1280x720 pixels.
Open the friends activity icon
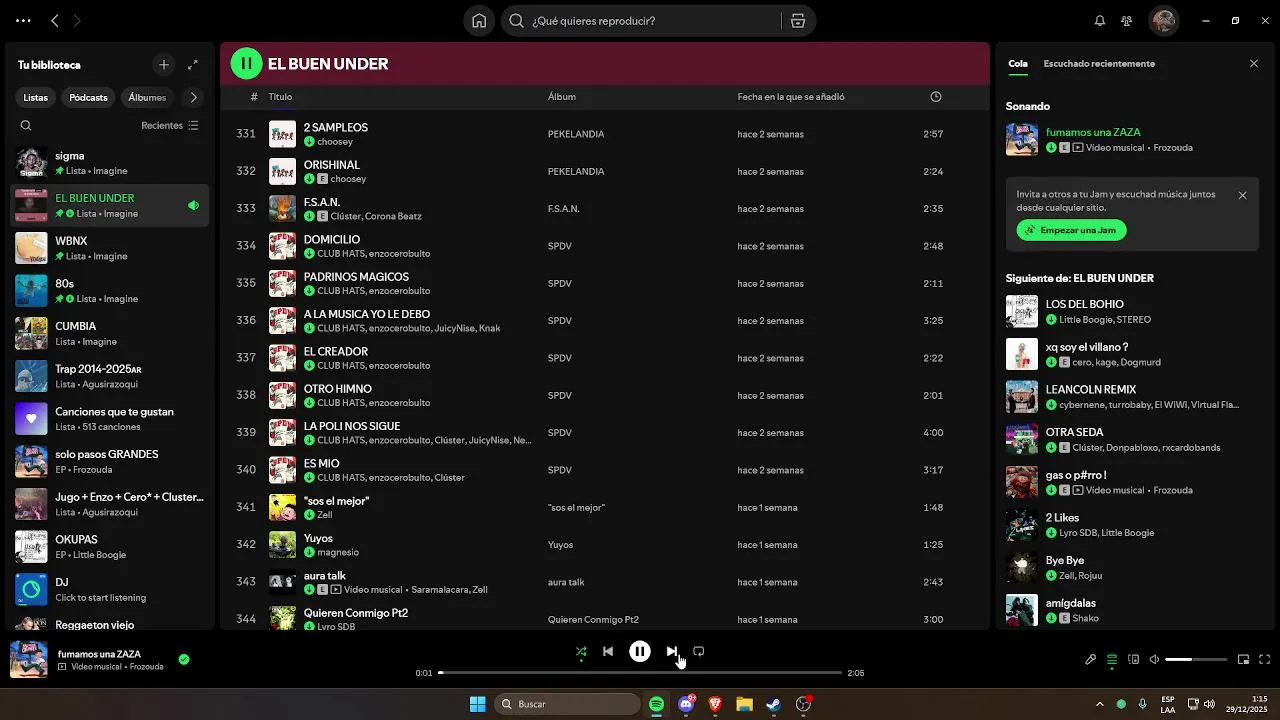tap(1127, 21)
